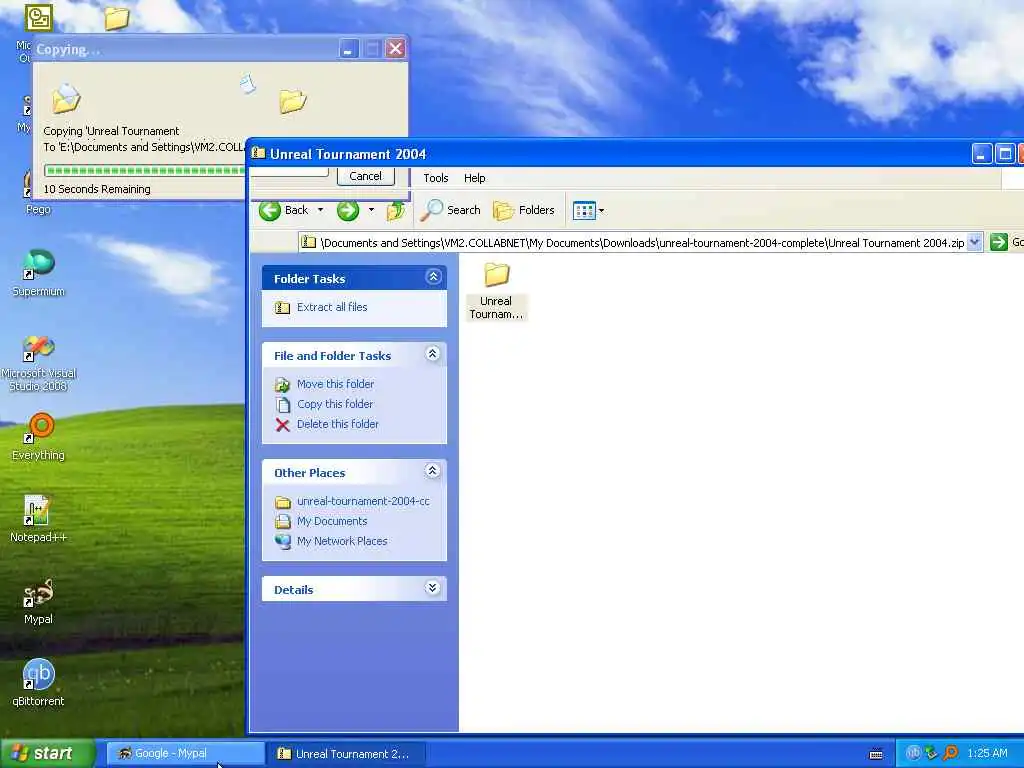Select the Mypal desktop shortcut
Image resolution: width=1024 pixels, height=768 pixels.
click(39, 601)
